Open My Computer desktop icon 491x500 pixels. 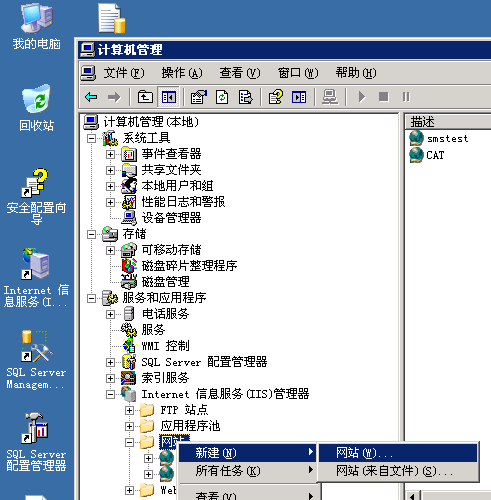click(36, 27)
